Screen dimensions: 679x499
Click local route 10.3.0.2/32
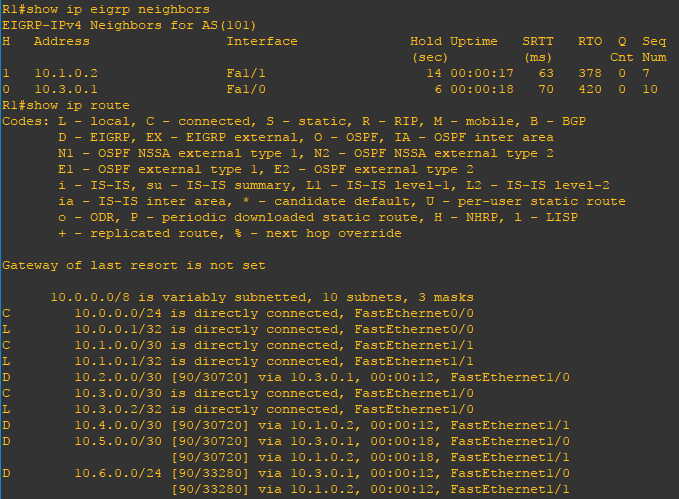coord(238,410)
